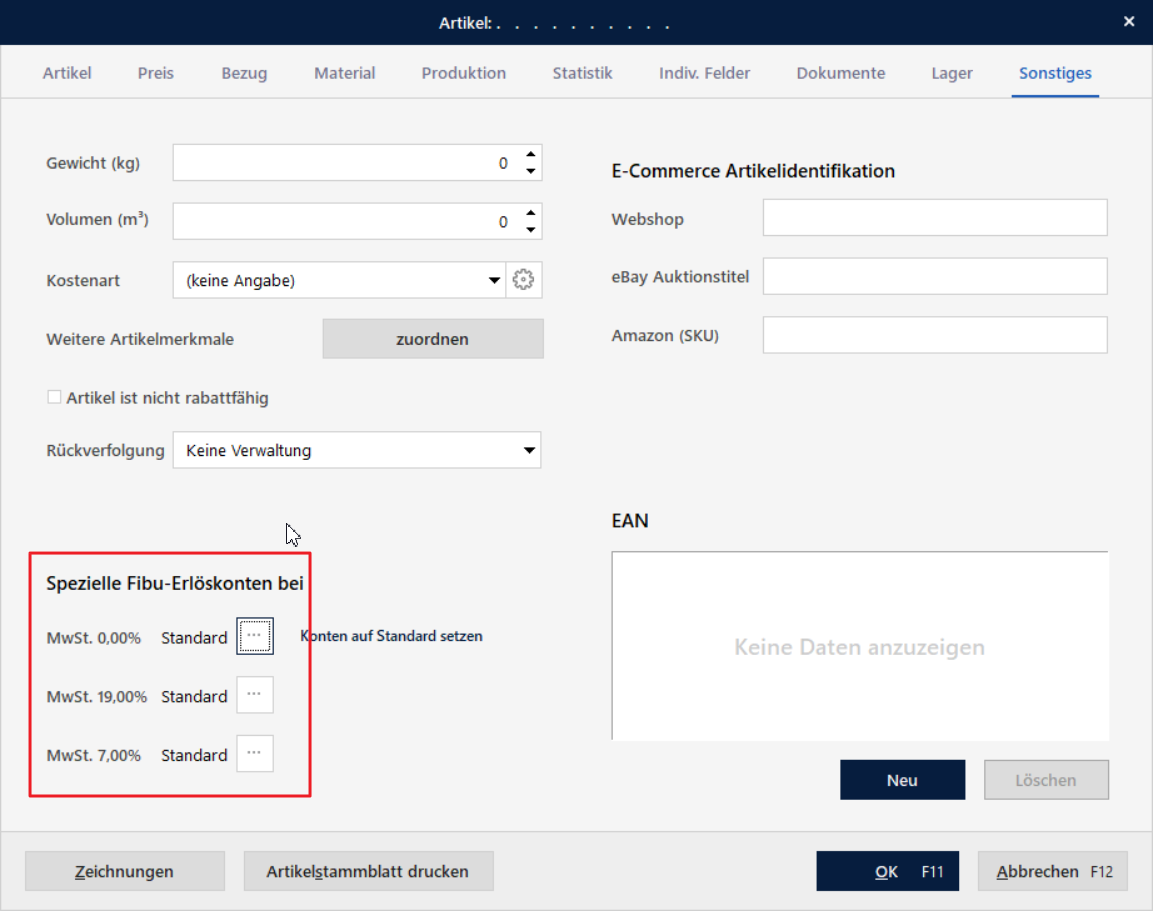Toggle 'Artikel ist nicht rabattfähig' checkbox
The image size is (1153, 911).
tap(54, 397)
